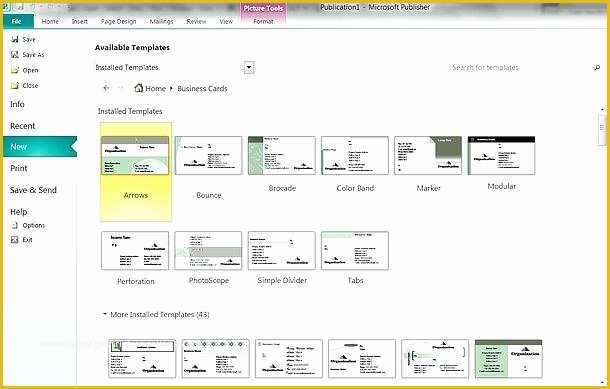The width and height of the screenshot is (610, 389).
Task: Click the Exit icon
Action: [x=15, y=240]
